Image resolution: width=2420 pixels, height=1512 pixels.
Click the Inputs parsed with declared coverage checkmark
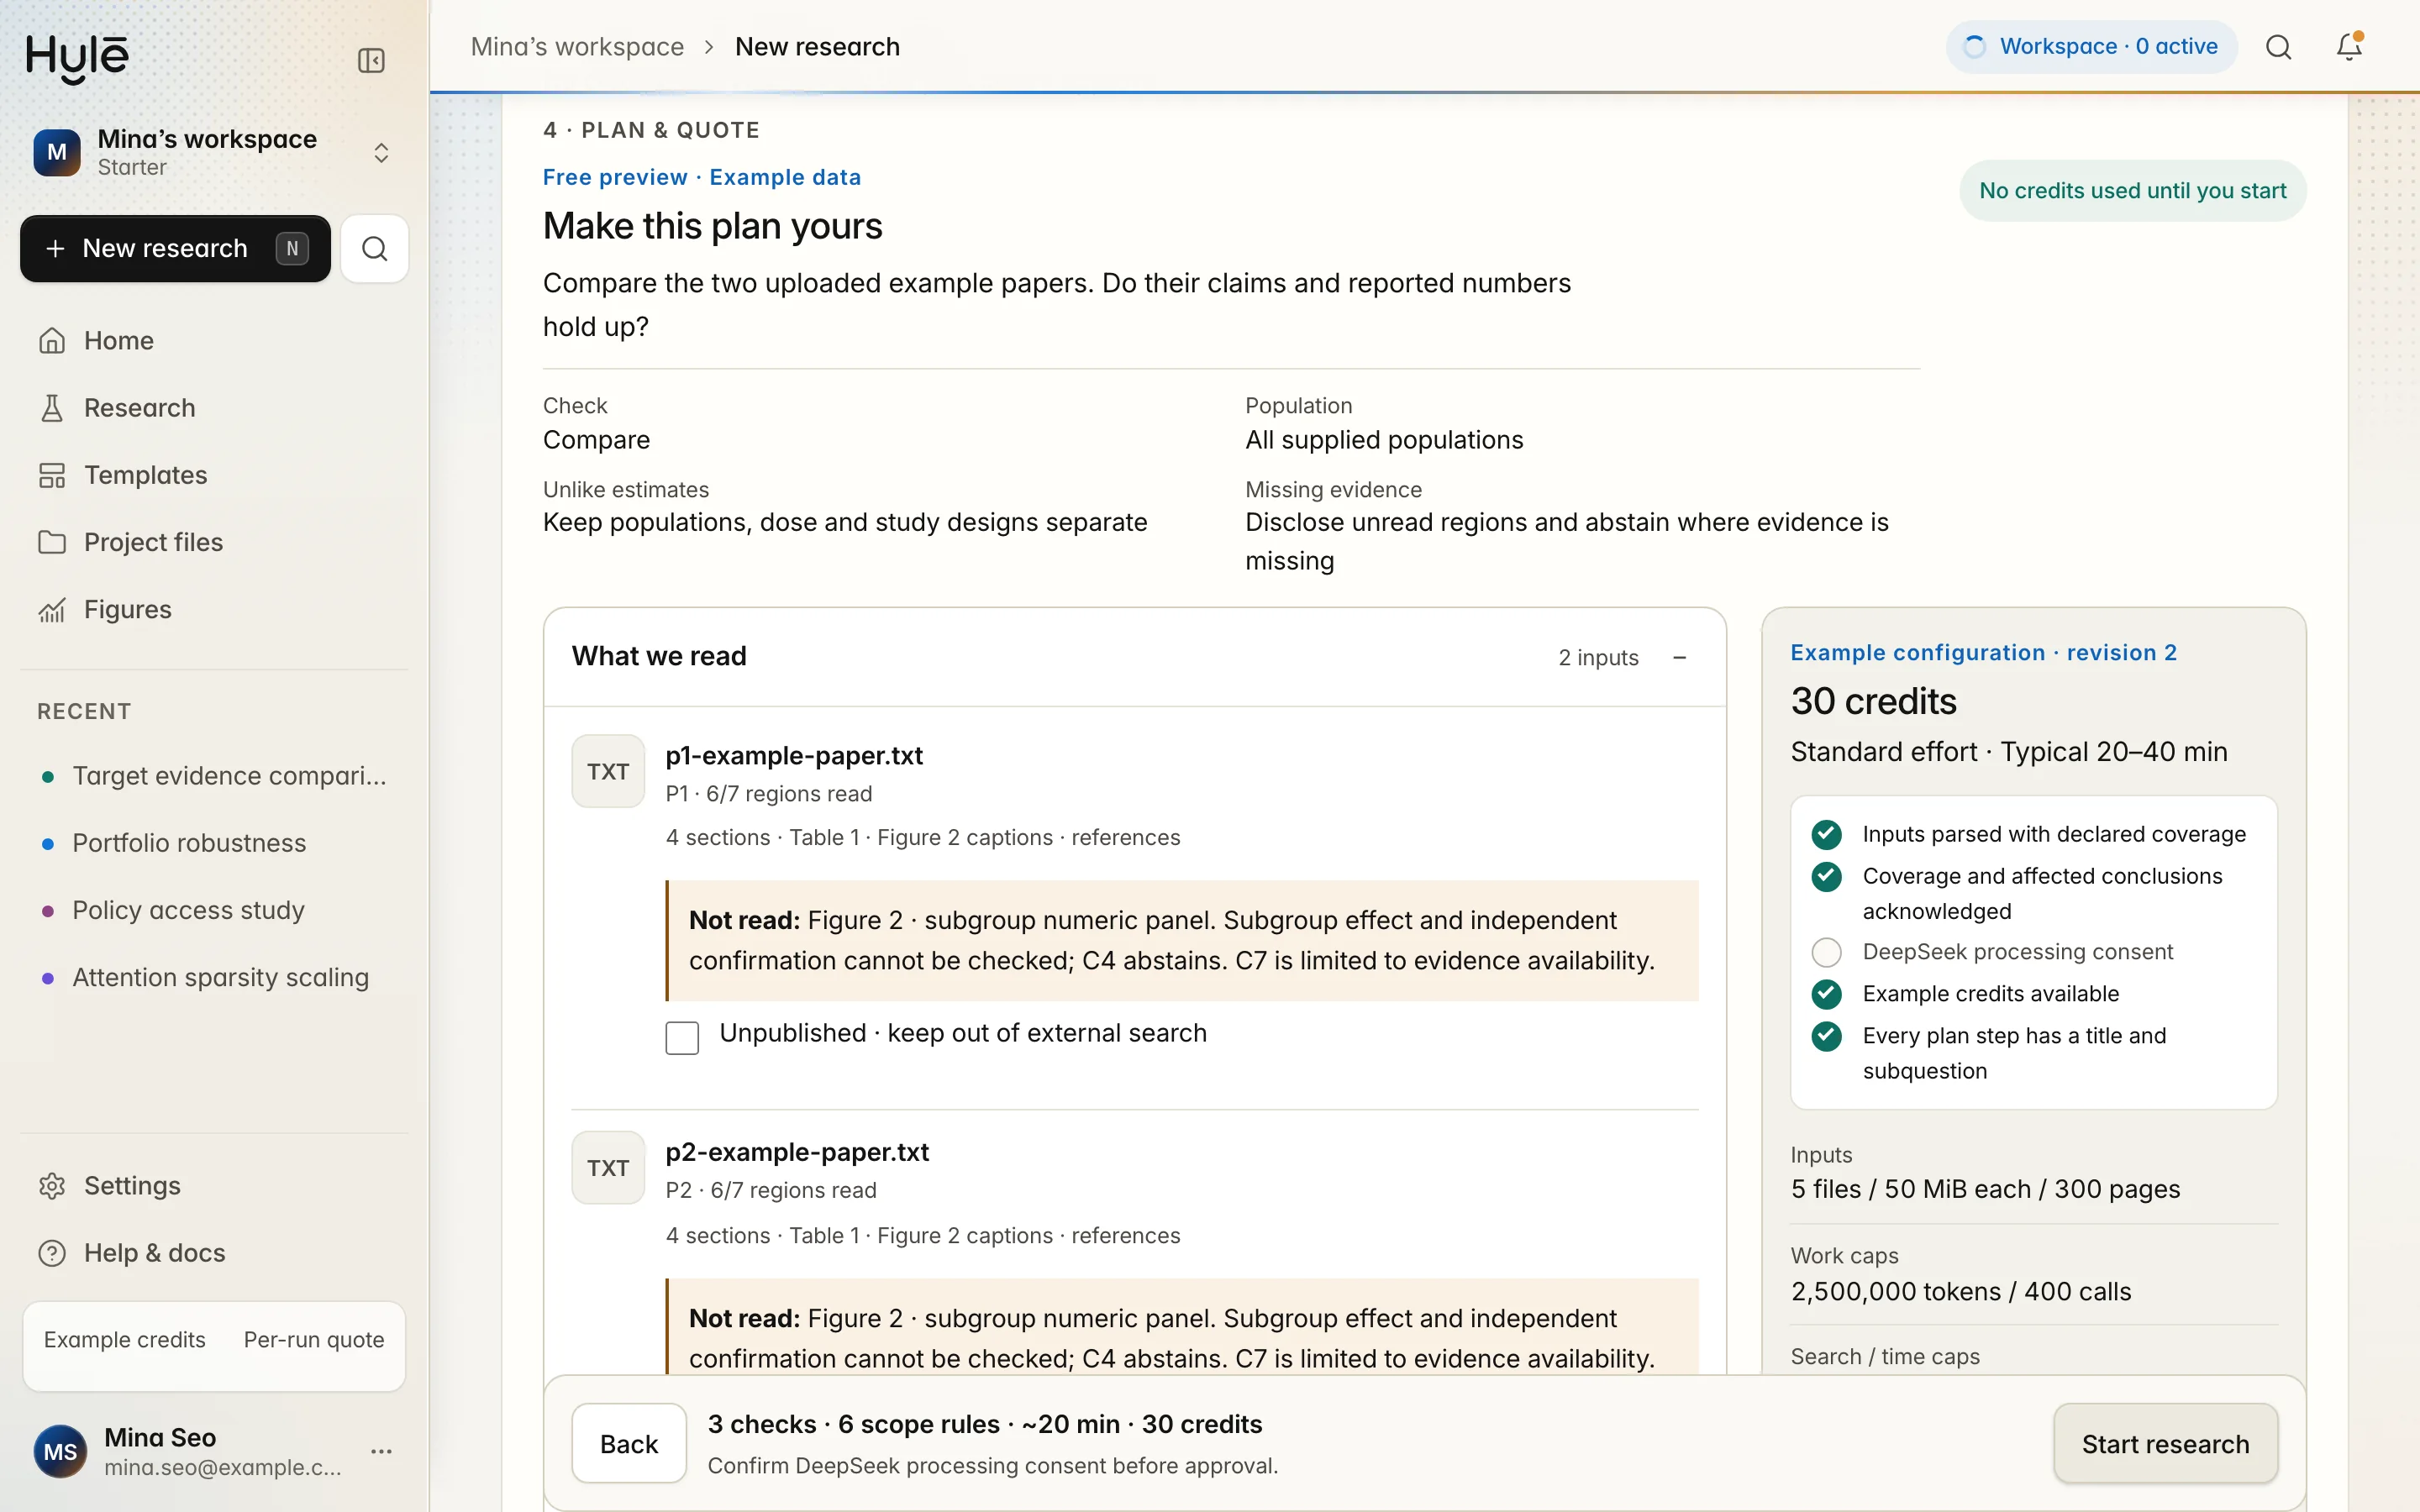click(1827, 834)
